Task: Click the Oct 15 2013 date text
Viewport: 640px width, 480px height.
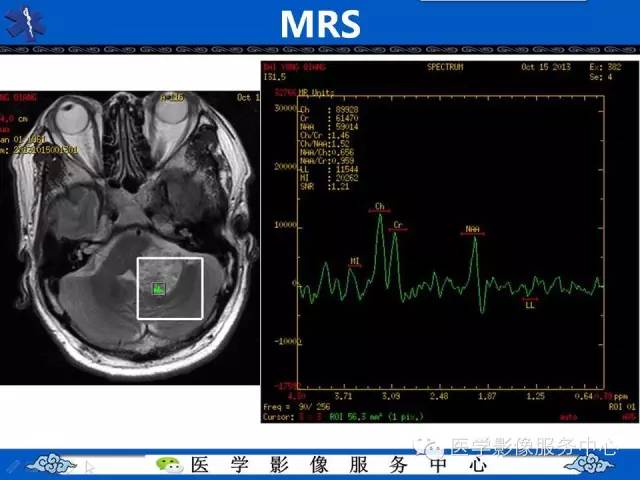Action: pos(546,67)
